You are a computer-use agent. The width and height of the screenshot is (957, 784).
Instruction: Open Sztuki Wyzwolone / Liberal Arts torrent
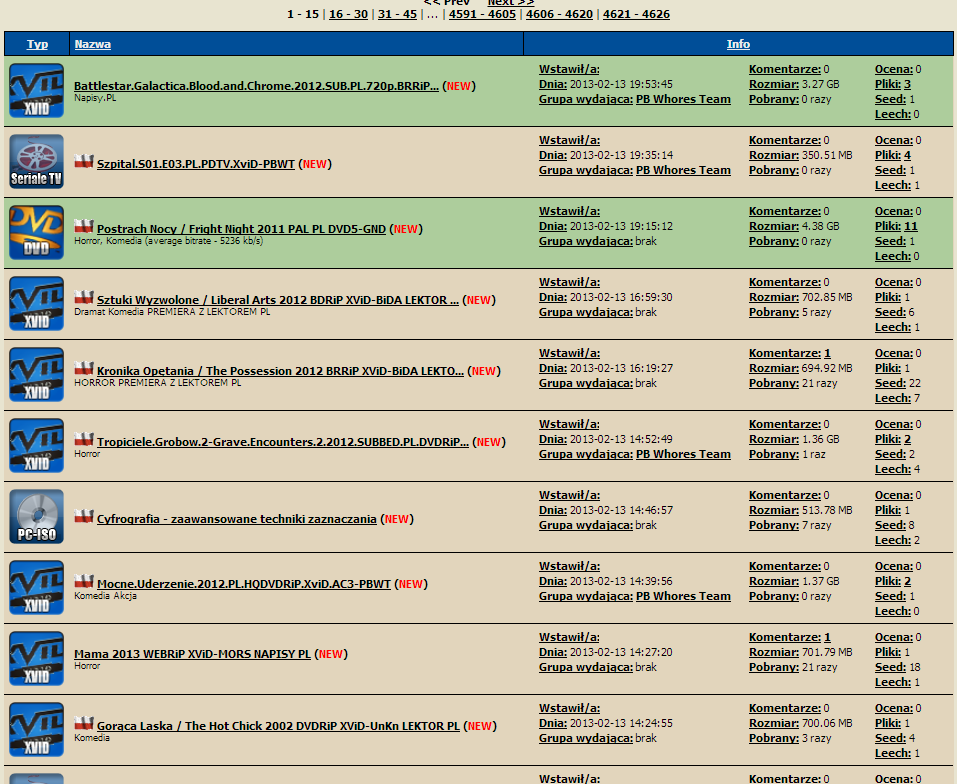278,300
